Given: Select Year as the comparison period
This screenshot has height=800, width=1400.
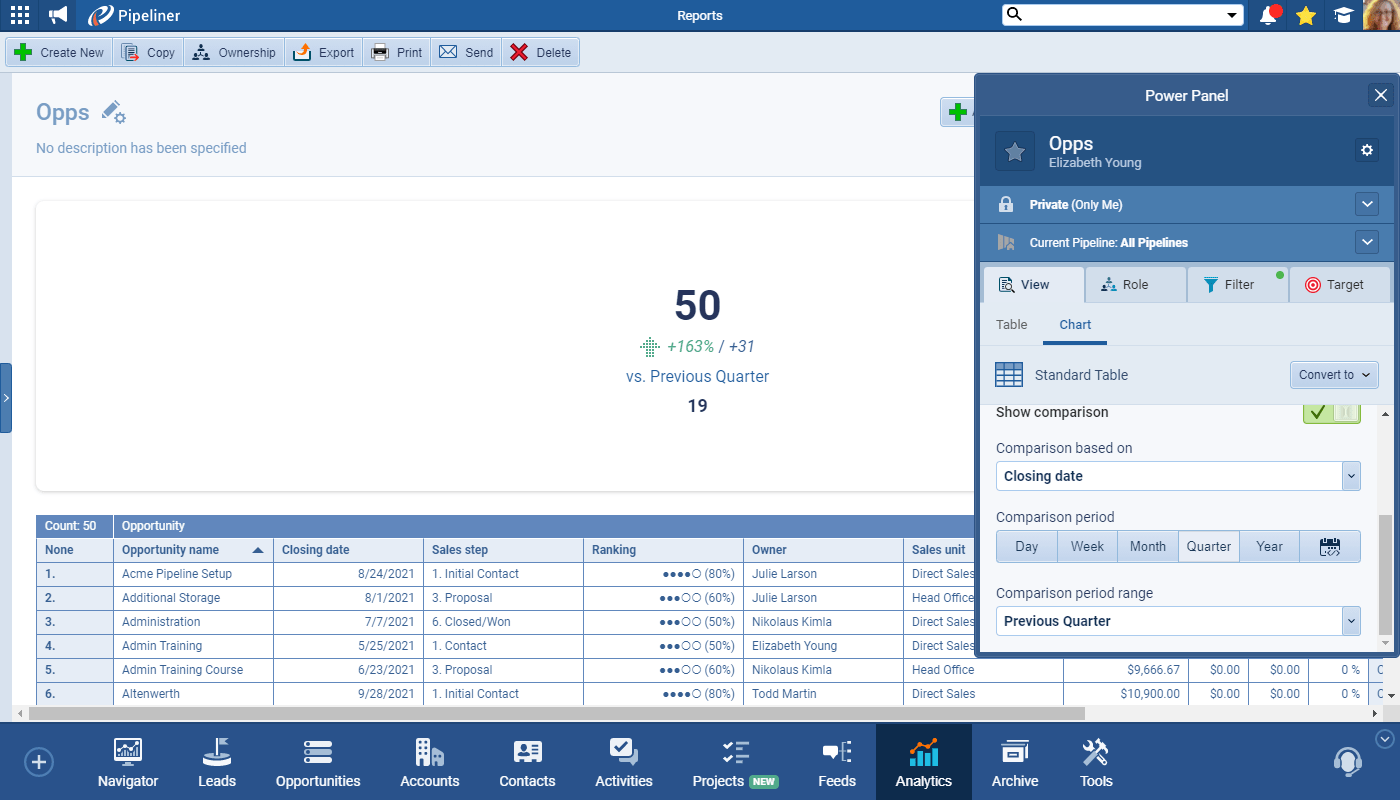Looking at the screenshot, I should click(1269, 546).
